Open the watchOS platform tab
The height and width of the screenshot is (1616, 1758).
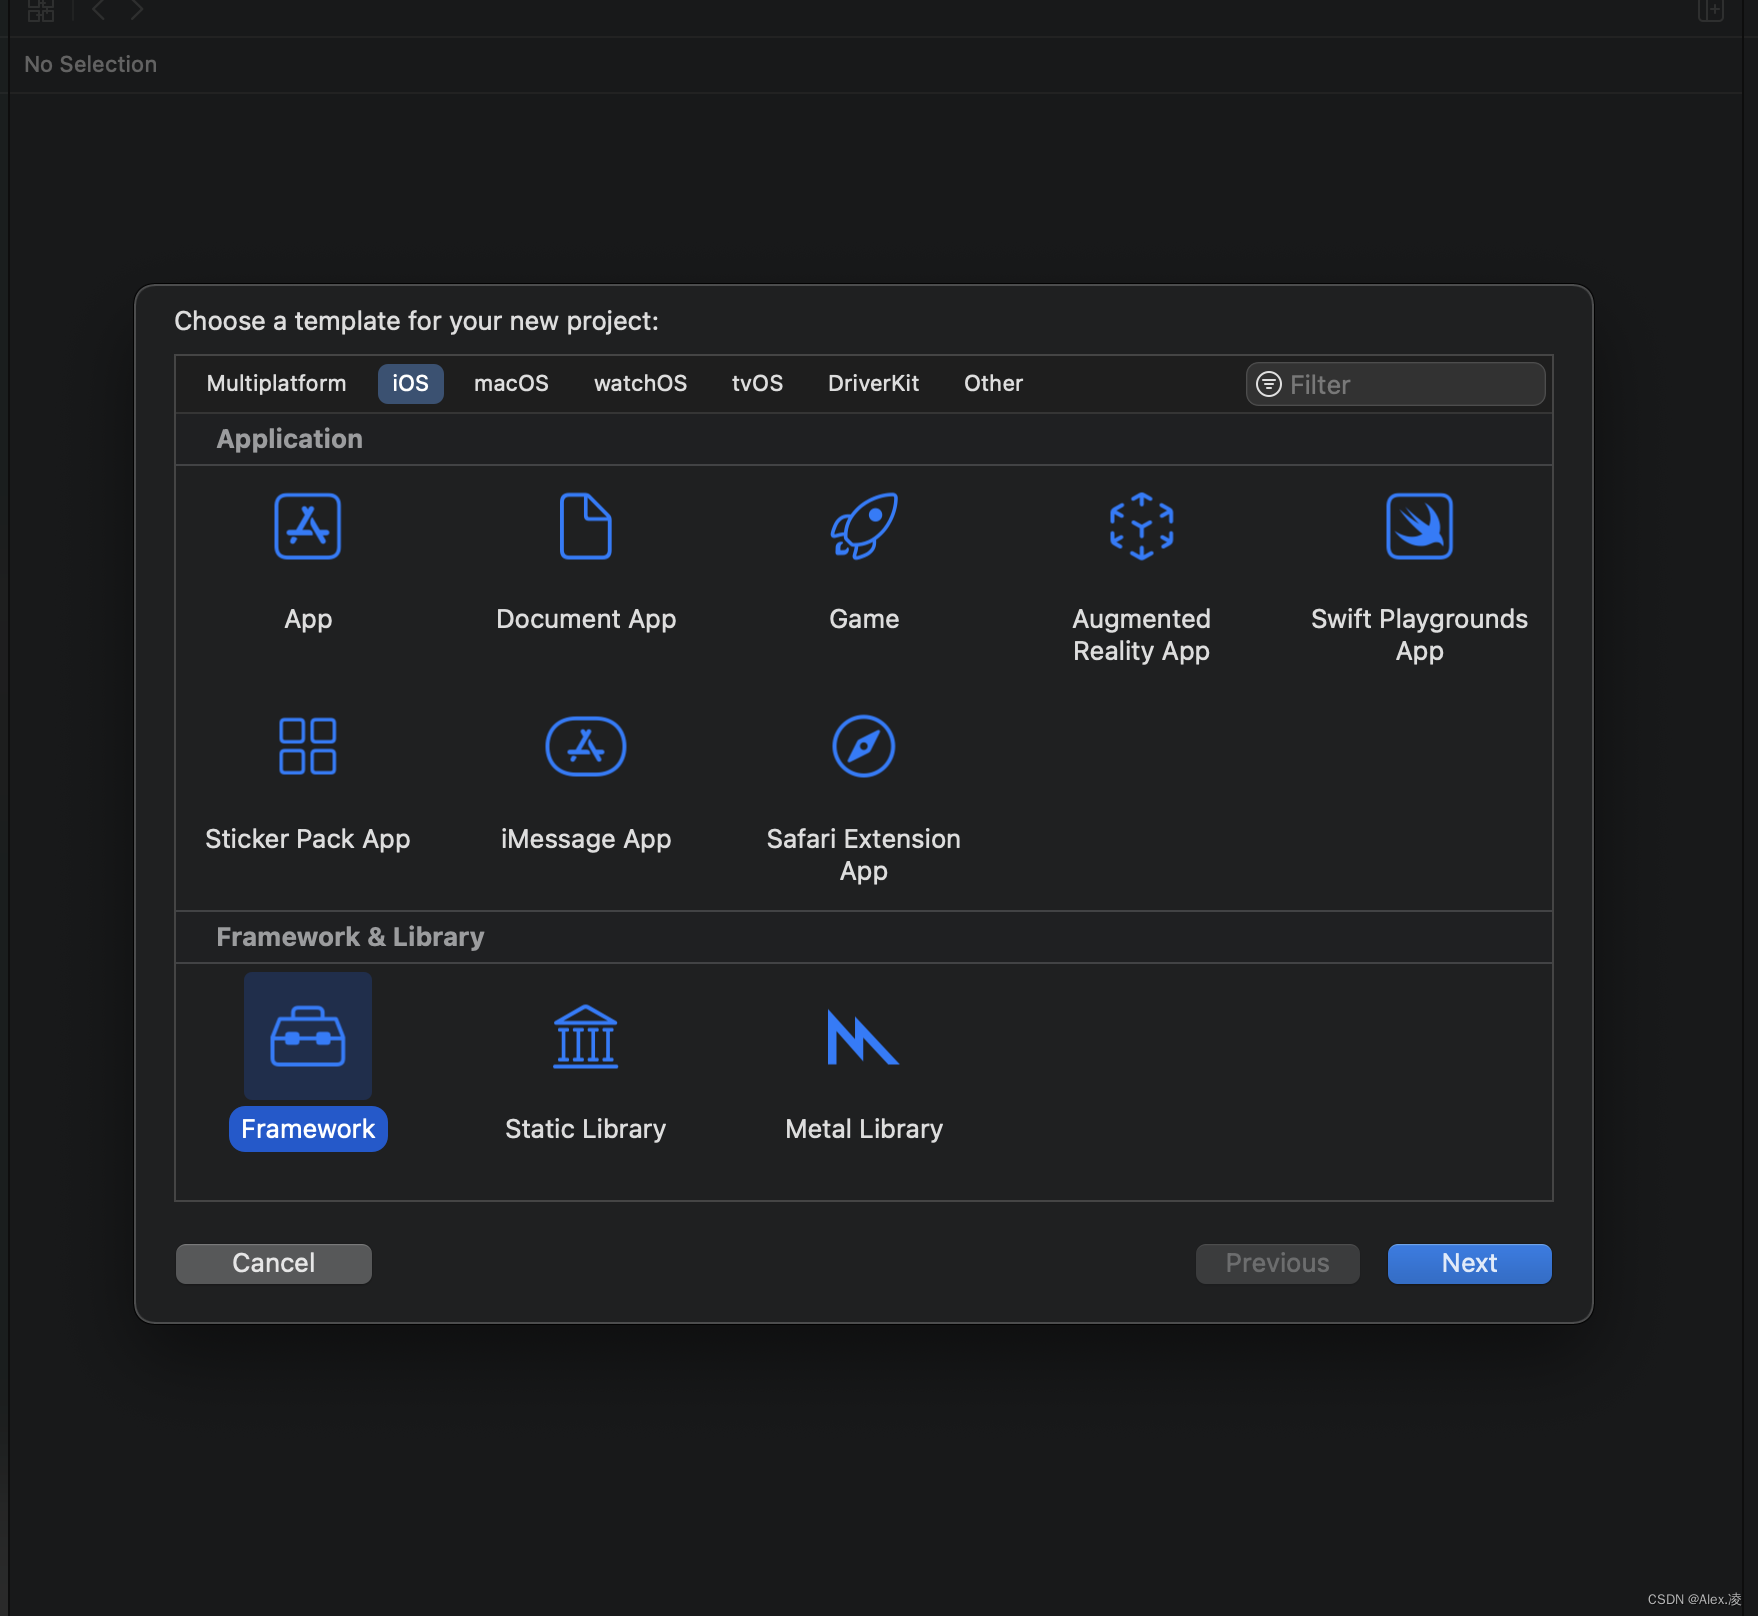[x=640, y=384]
